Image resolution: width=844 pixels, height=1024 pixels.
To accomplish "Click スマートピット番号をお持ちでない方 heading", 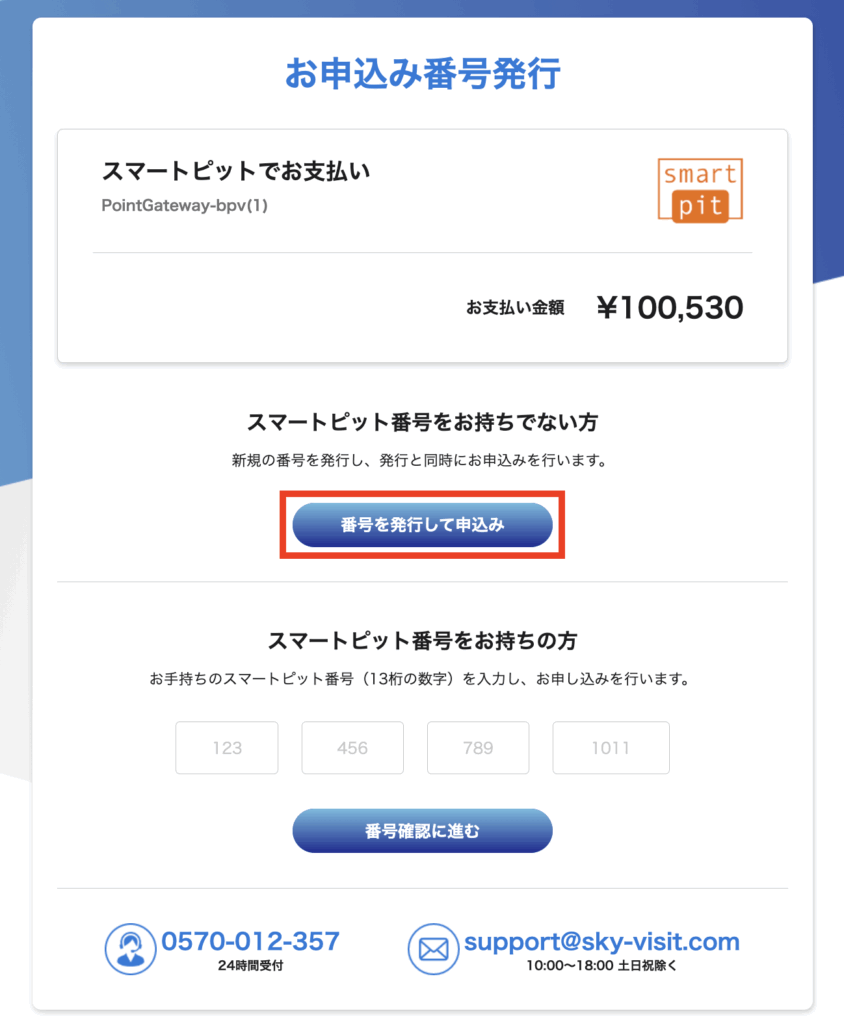I will pos(422,422).
